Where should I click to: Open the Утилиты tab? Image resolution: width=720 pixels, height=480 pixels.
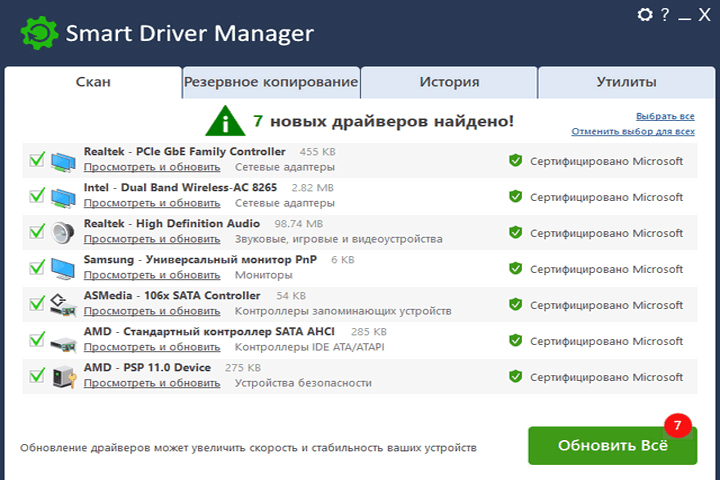(x=626, y=82)
